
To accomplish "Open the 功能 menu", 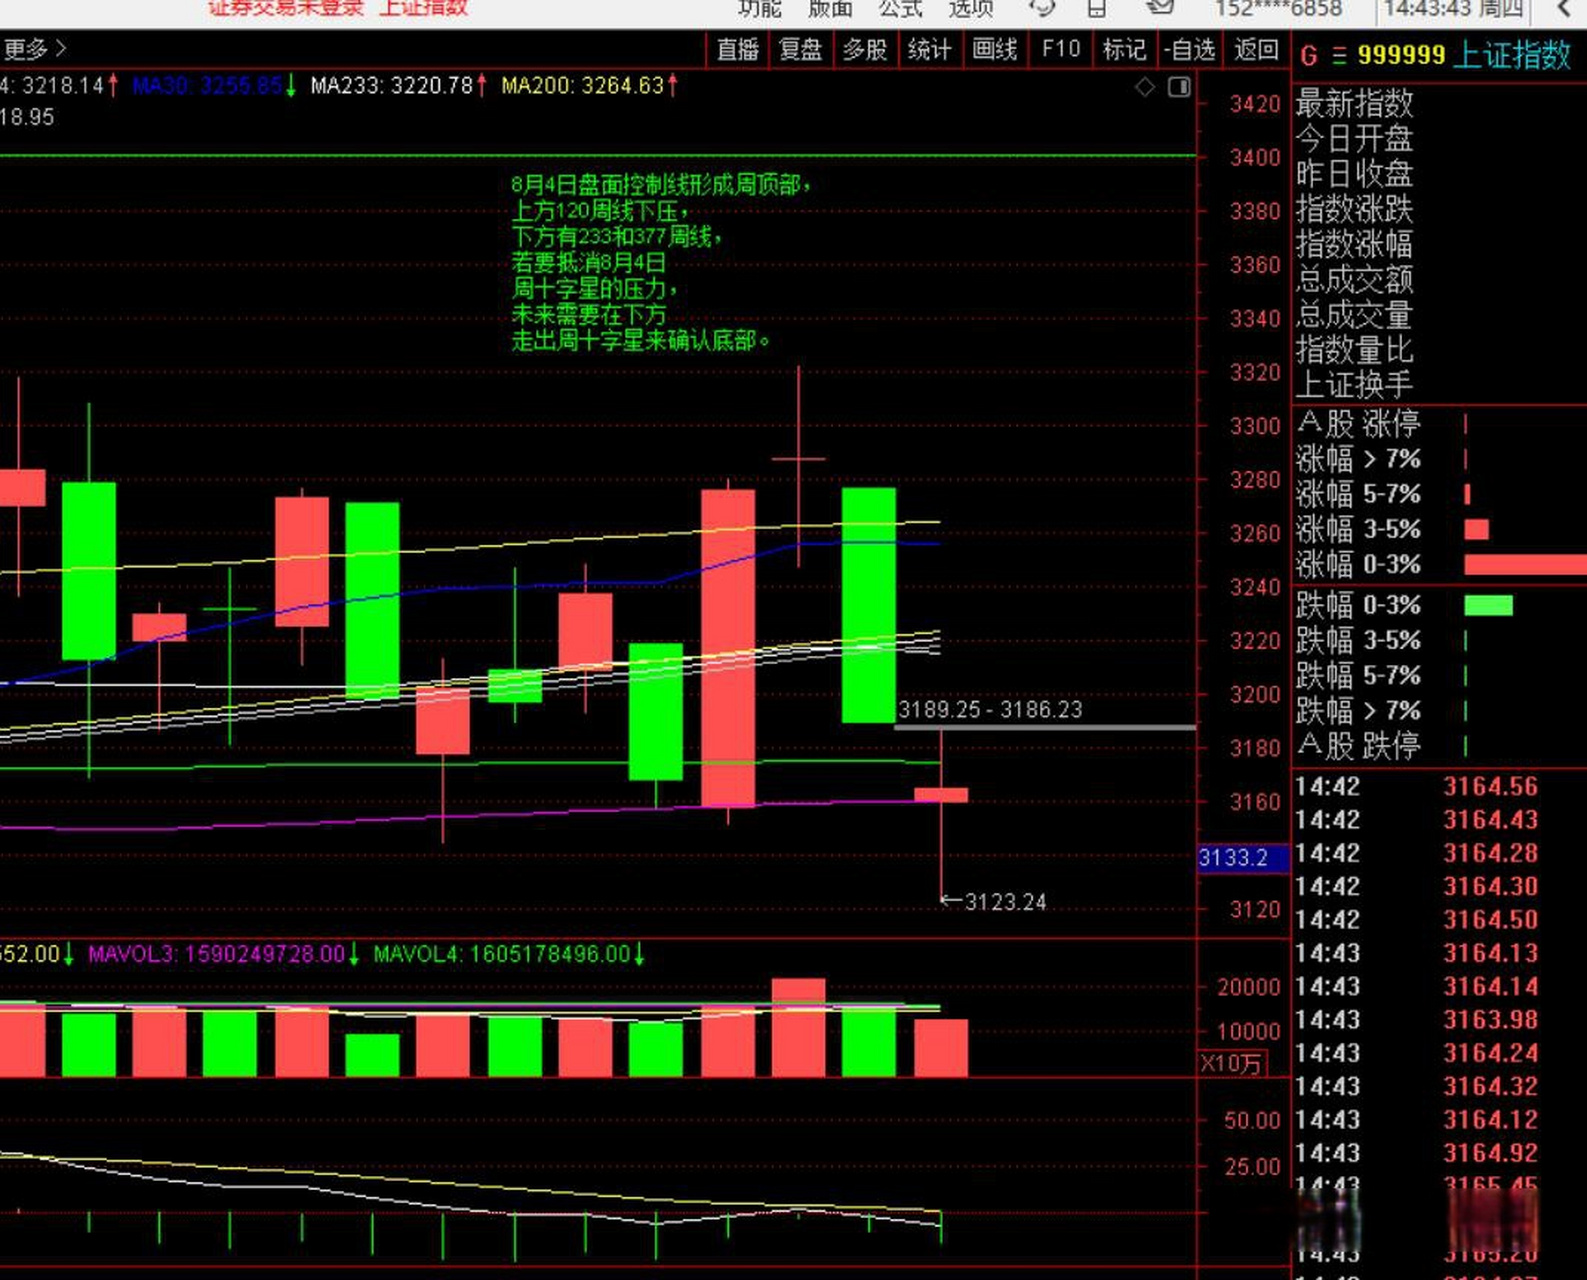I will click(759, 8).
